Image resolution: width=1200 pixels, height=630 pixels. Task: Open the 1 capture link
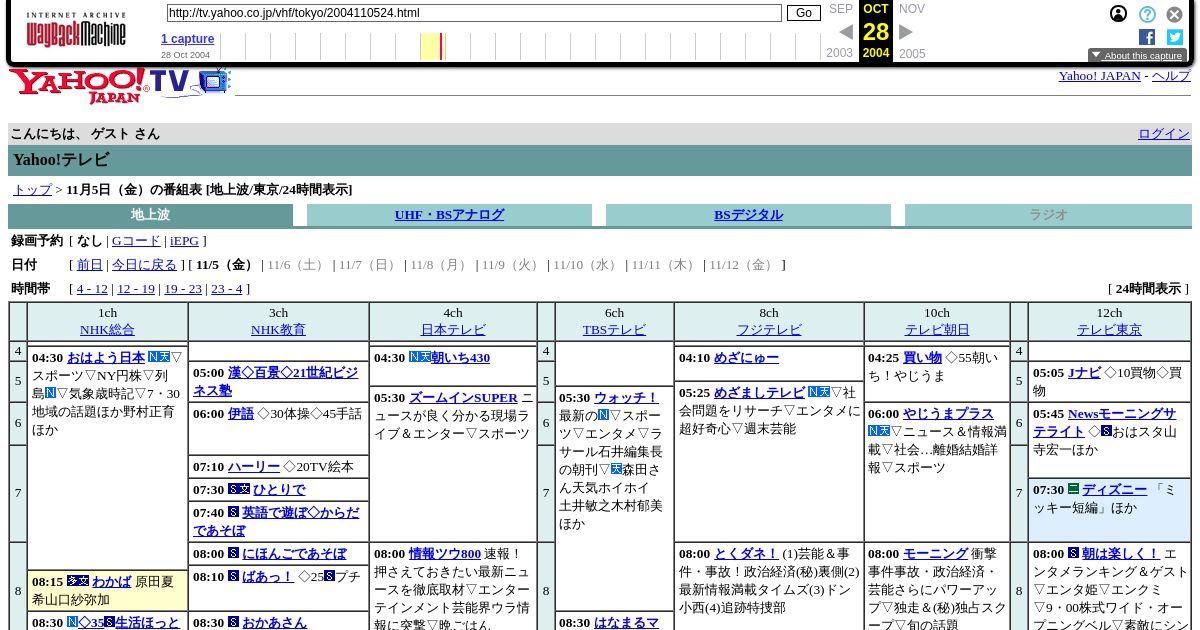(187, 39)
